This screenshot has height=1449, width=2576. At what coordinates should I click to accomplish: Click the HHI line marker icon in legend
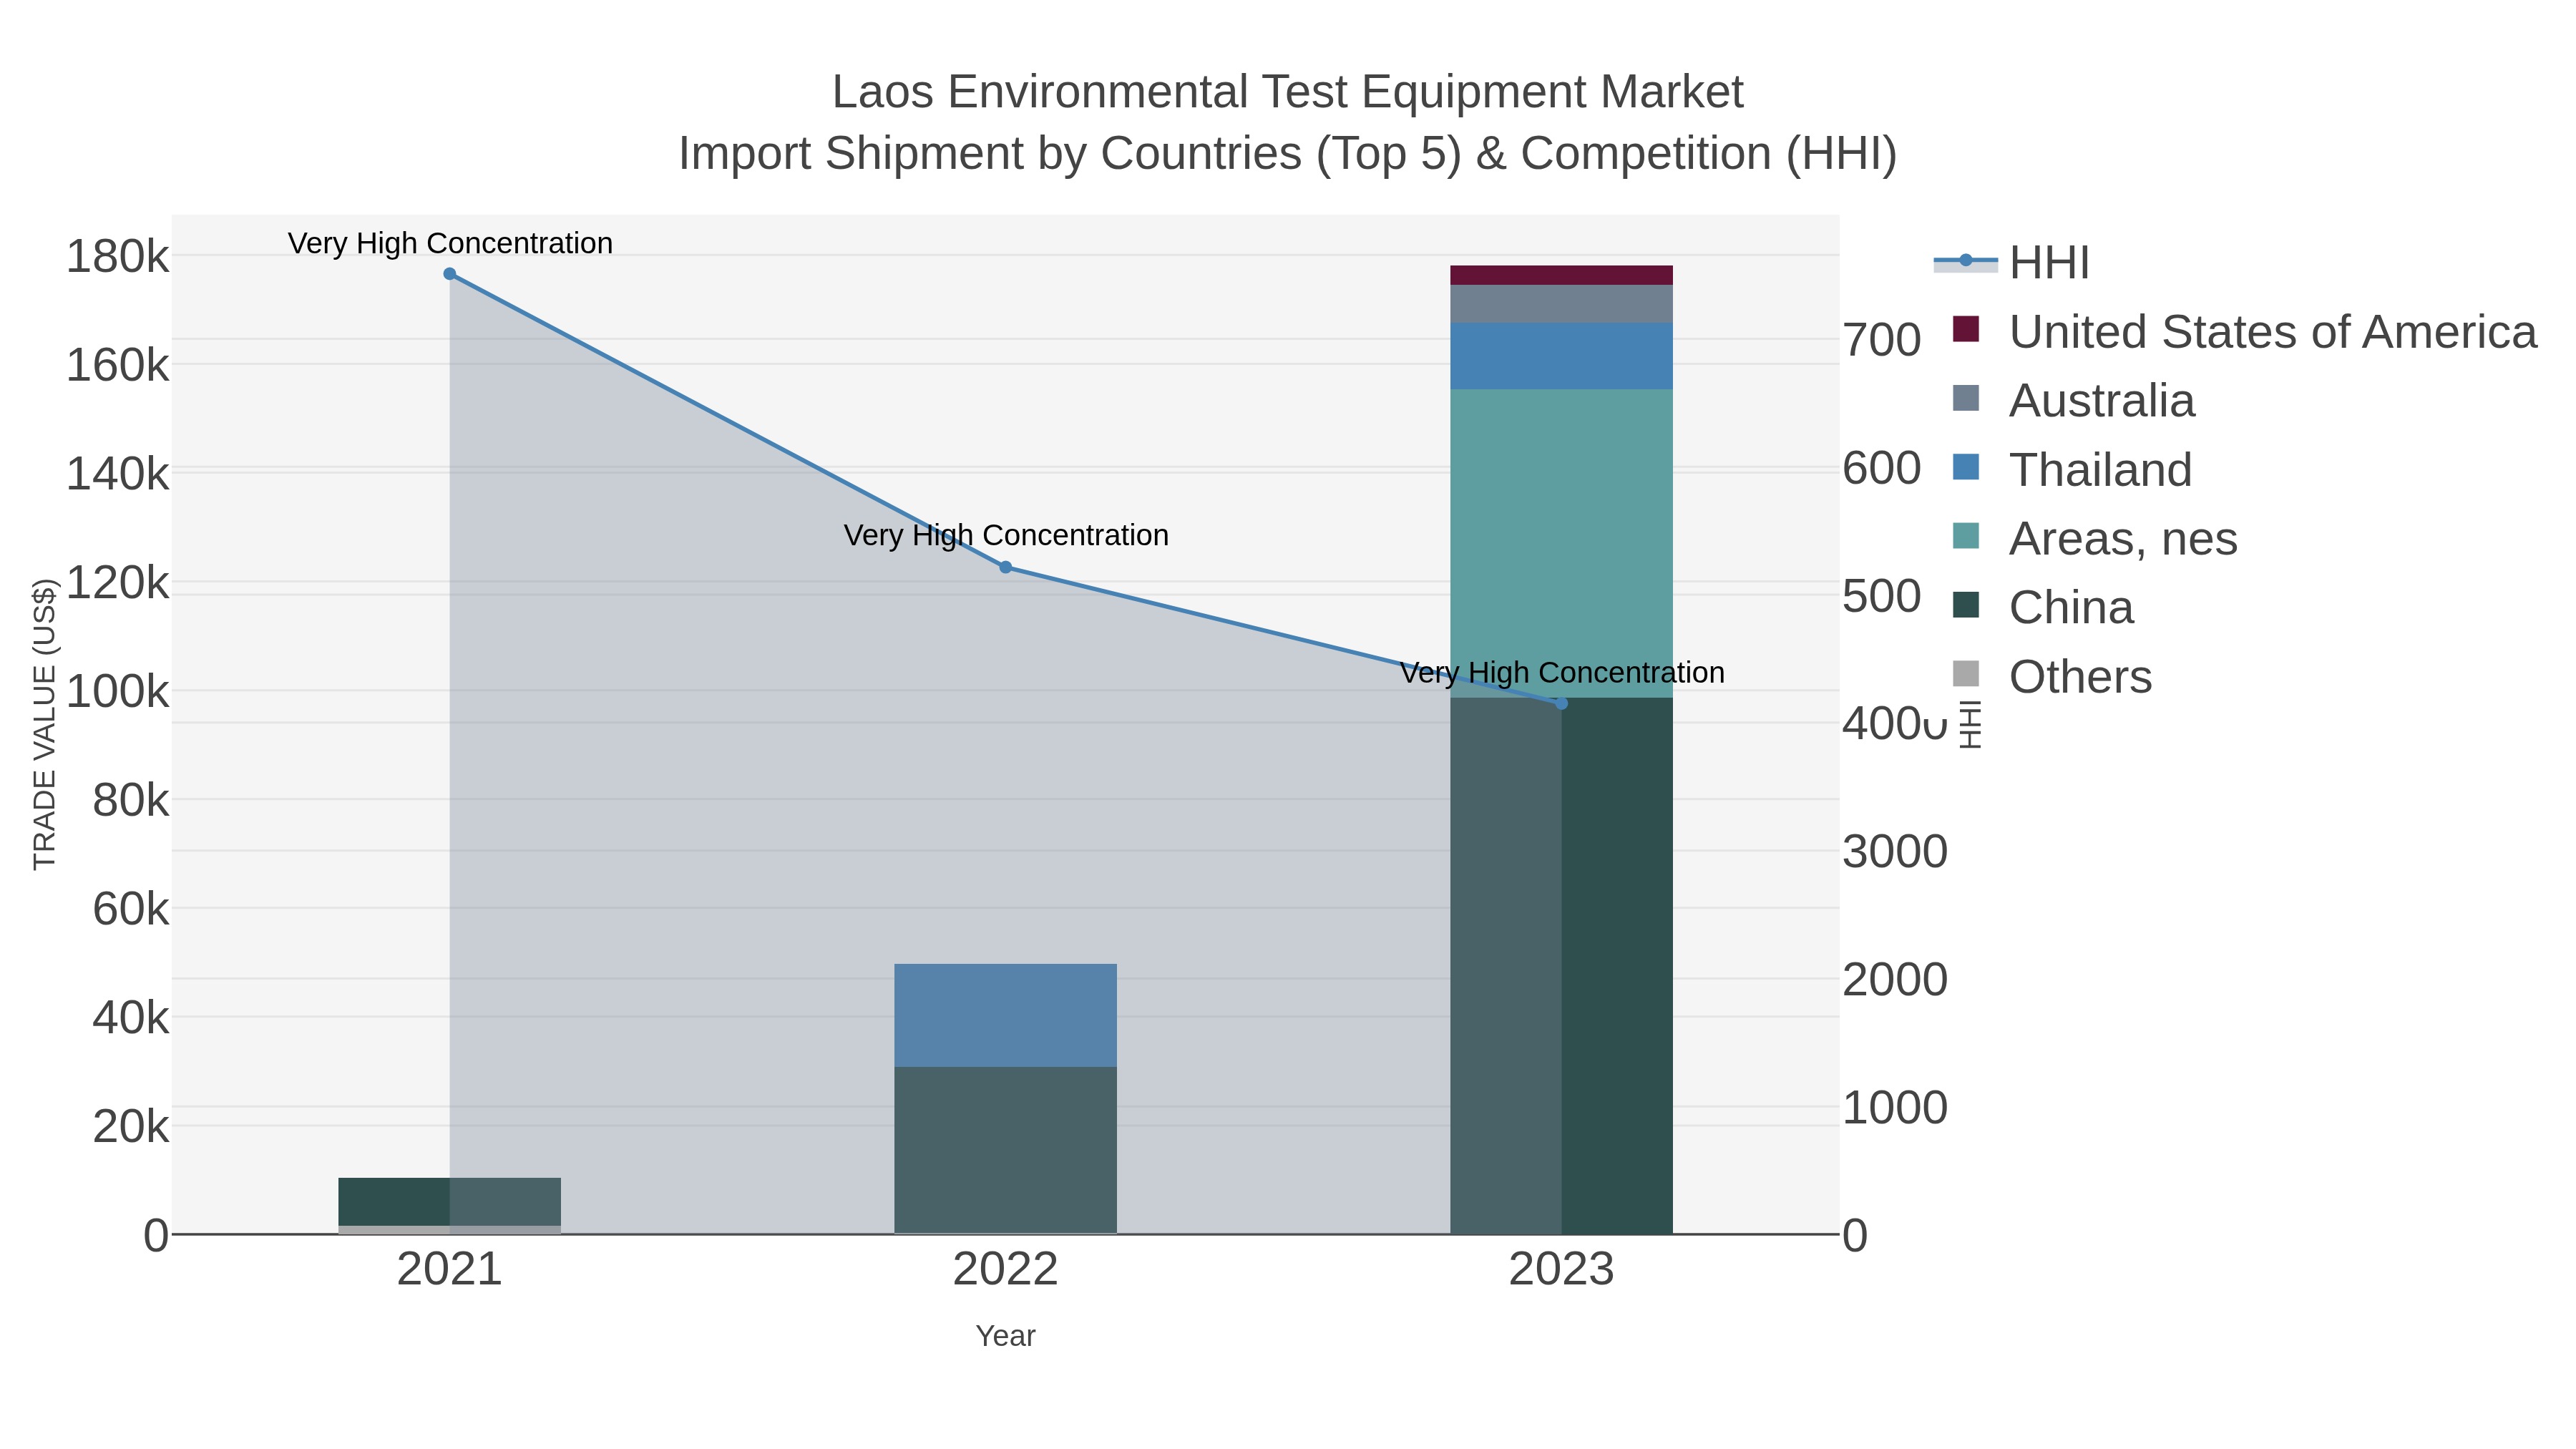1966,261
